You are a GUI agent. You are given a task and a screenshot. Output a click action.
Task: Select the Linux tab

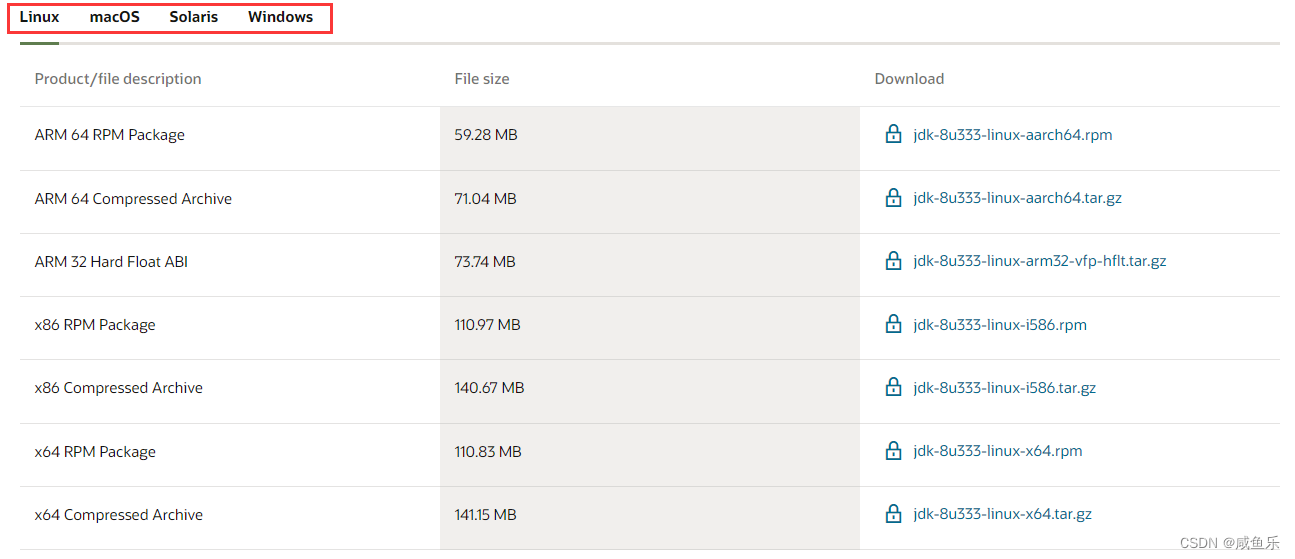point(40,17)
